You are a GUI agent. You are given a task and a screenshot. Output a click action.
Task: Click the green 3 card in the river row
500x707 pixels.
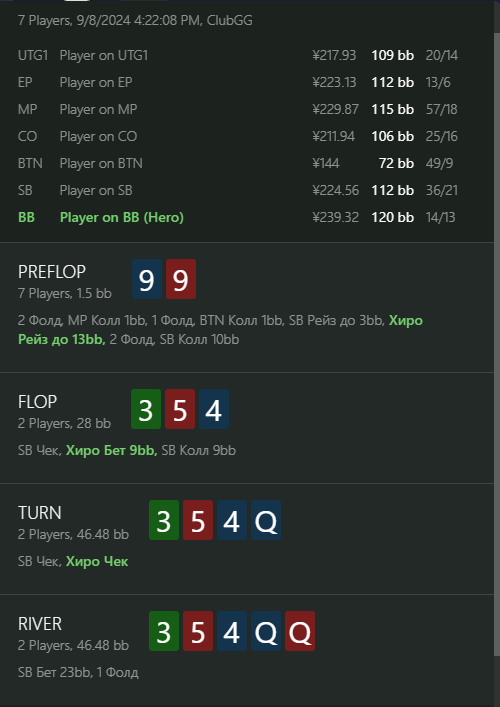(164, 631)
